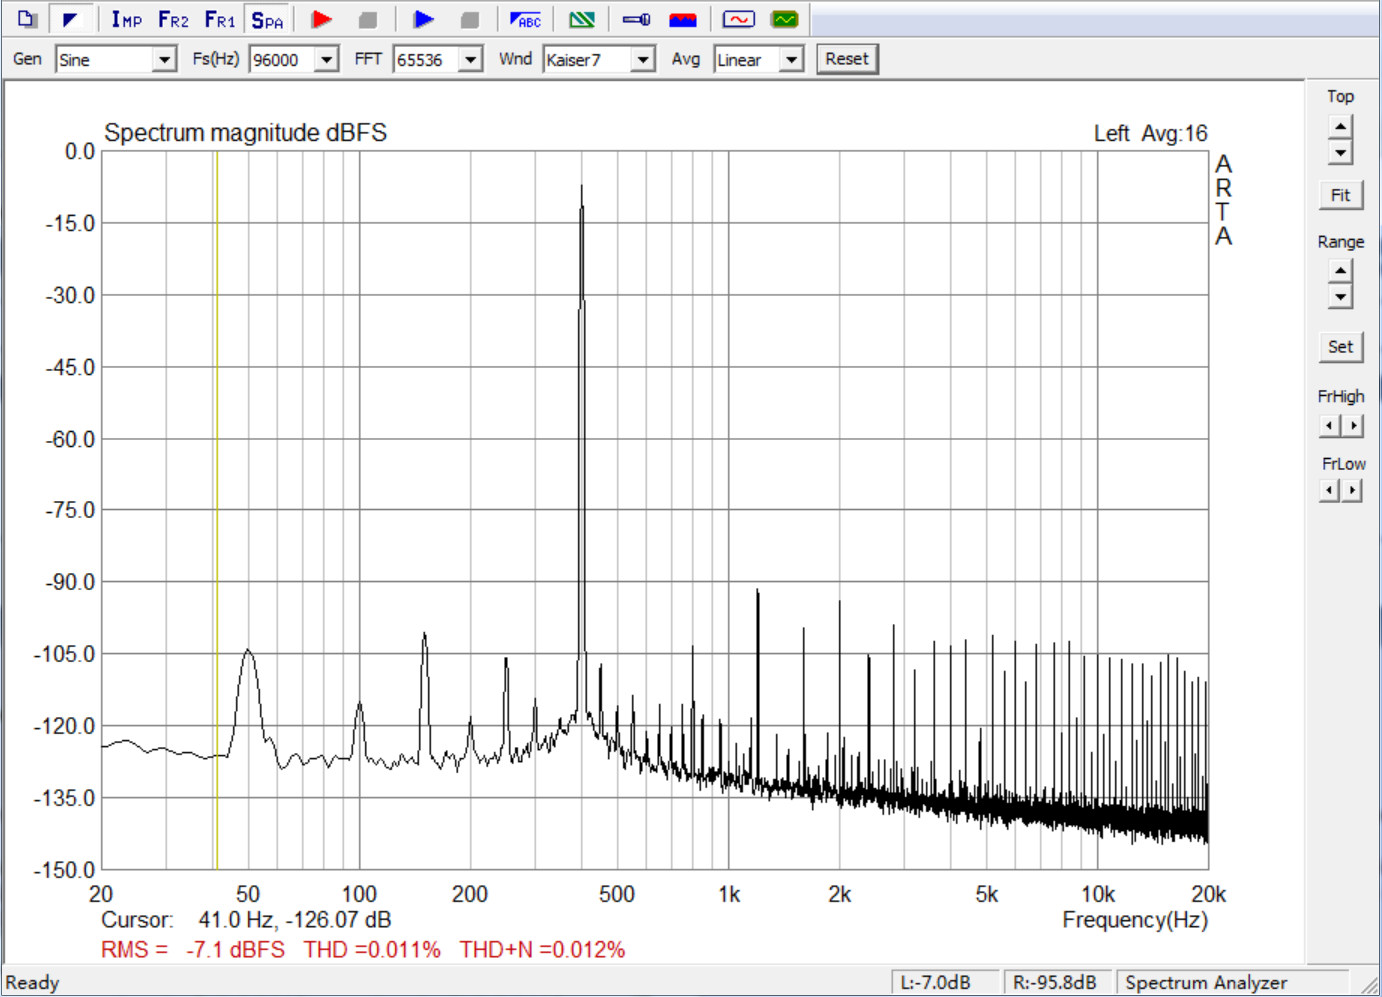This screenshot has height=997, width=1382.
Task: Click the FrLow left arrow
Action: tap(1329, 490)
